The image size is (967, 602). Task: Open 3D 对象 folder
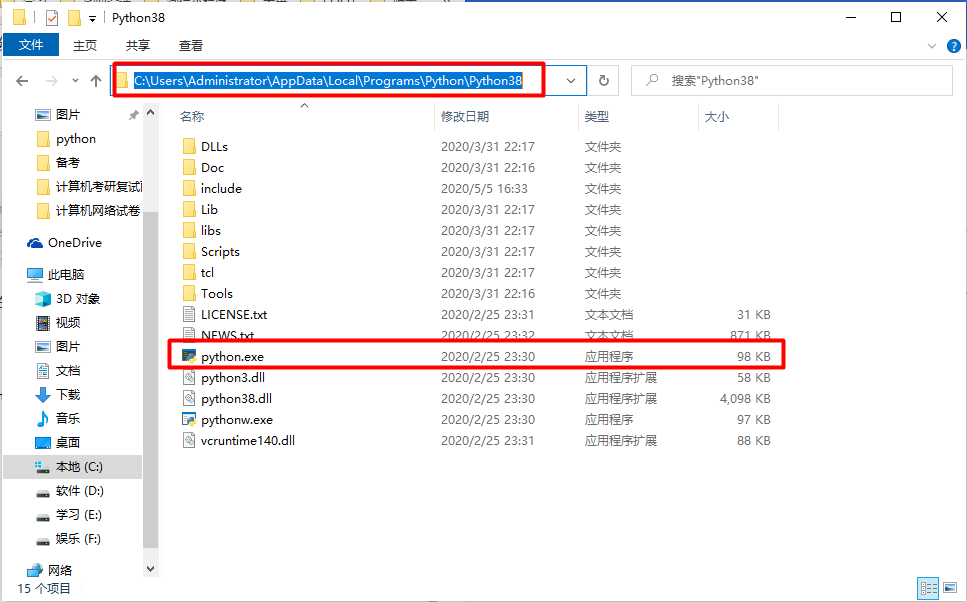tap(78, 299)
